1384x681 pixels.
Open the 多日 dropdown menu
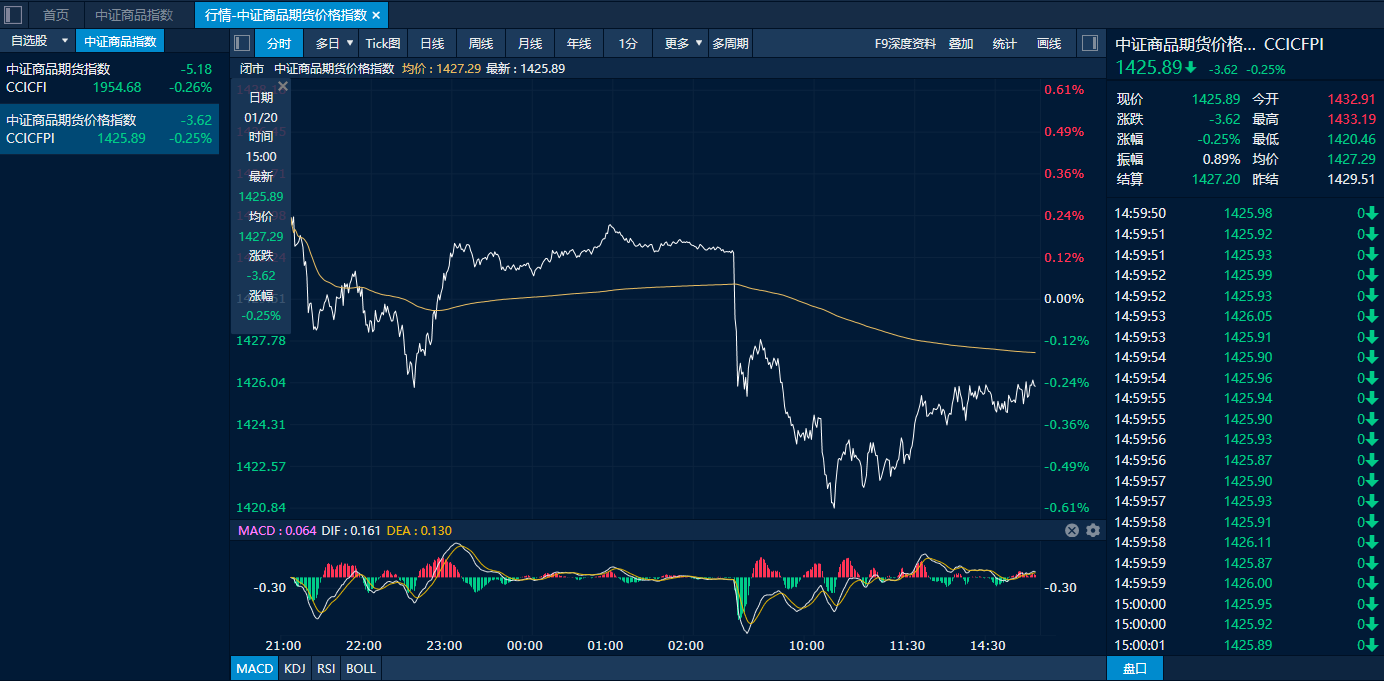pyautogui.click(x=350, y=43)
